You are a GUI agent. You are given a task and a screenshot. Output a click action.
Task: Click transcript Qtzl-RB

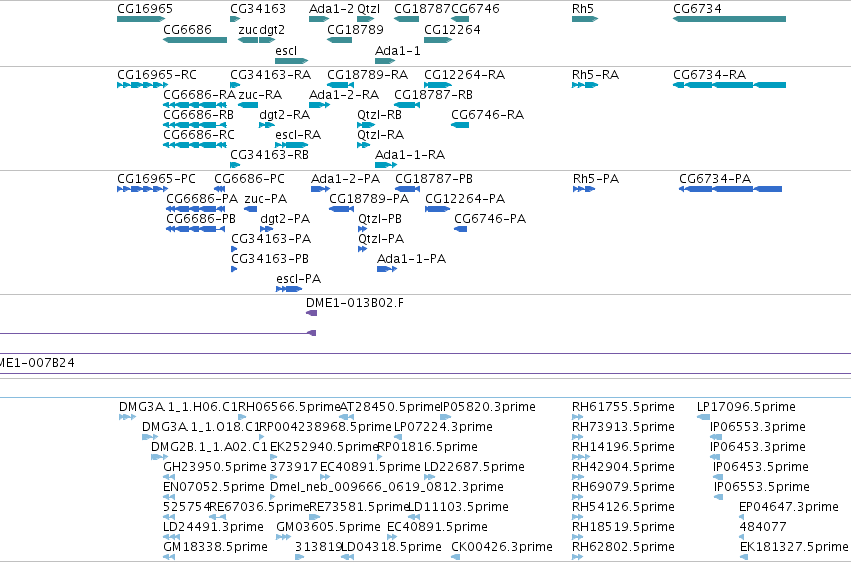pyautogui.click(x=366, y=125)
